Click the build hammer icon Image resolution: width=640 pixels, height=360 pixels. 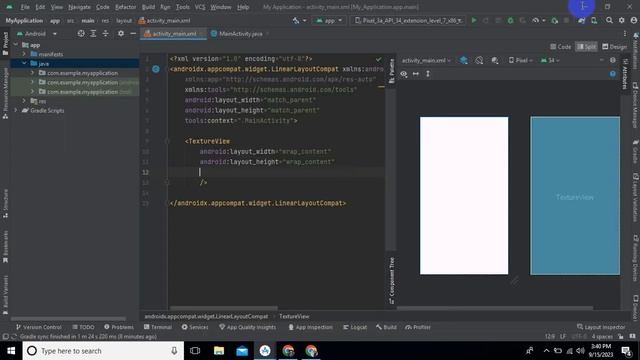click(296, 20)
